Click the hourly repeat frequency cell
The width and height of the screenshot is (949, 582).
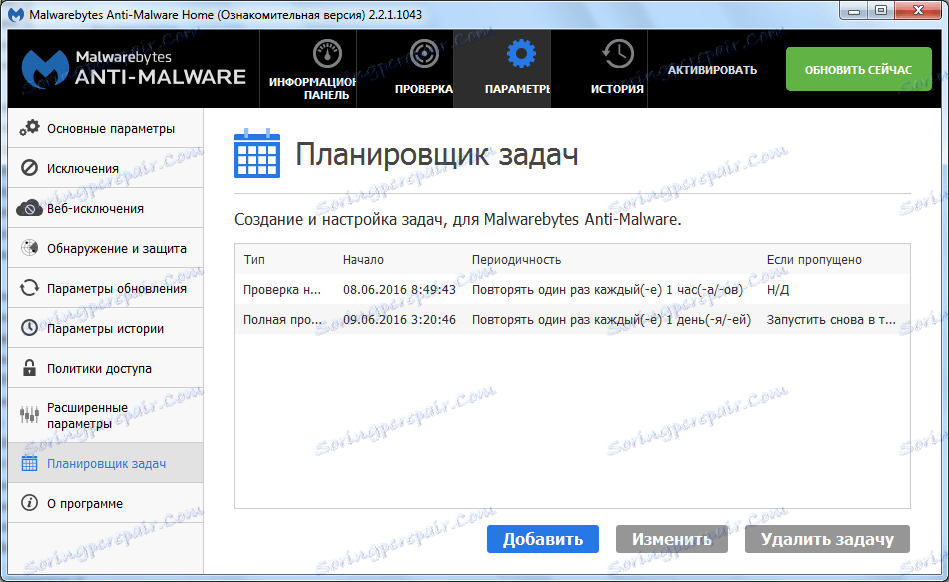(607, 289)
